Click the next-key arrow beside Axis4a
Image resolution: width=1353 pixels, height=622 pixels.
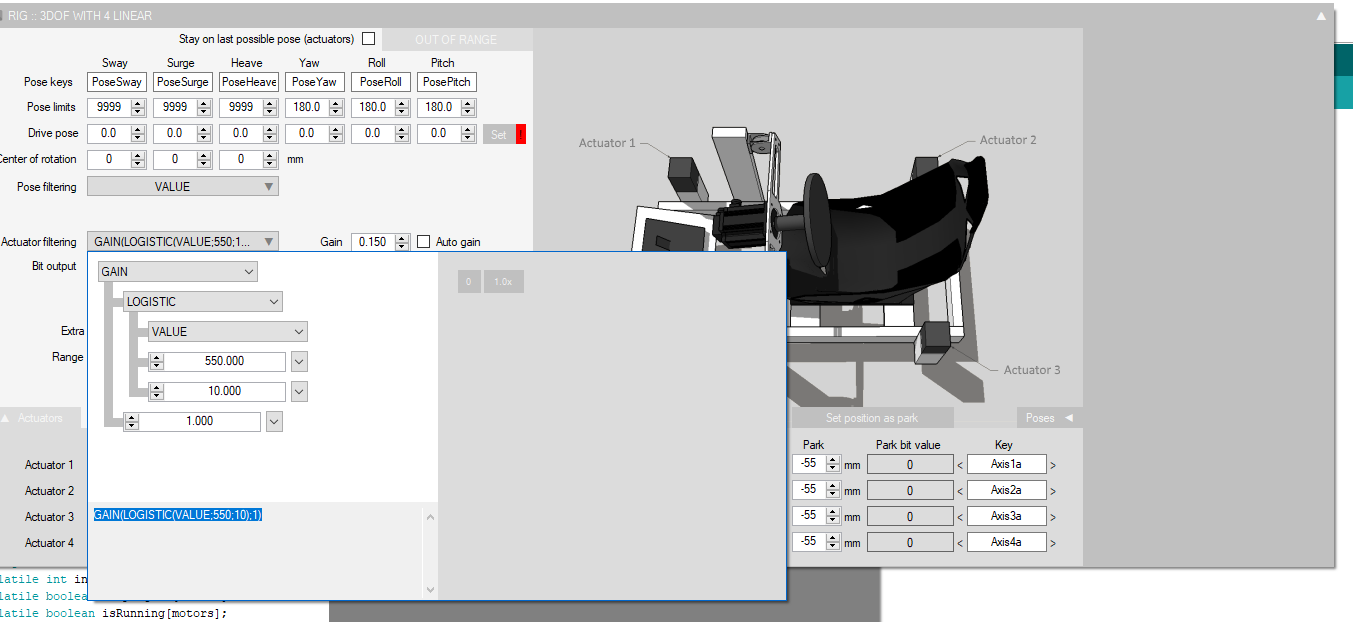pyautogui.click(x=1053, y=543)
